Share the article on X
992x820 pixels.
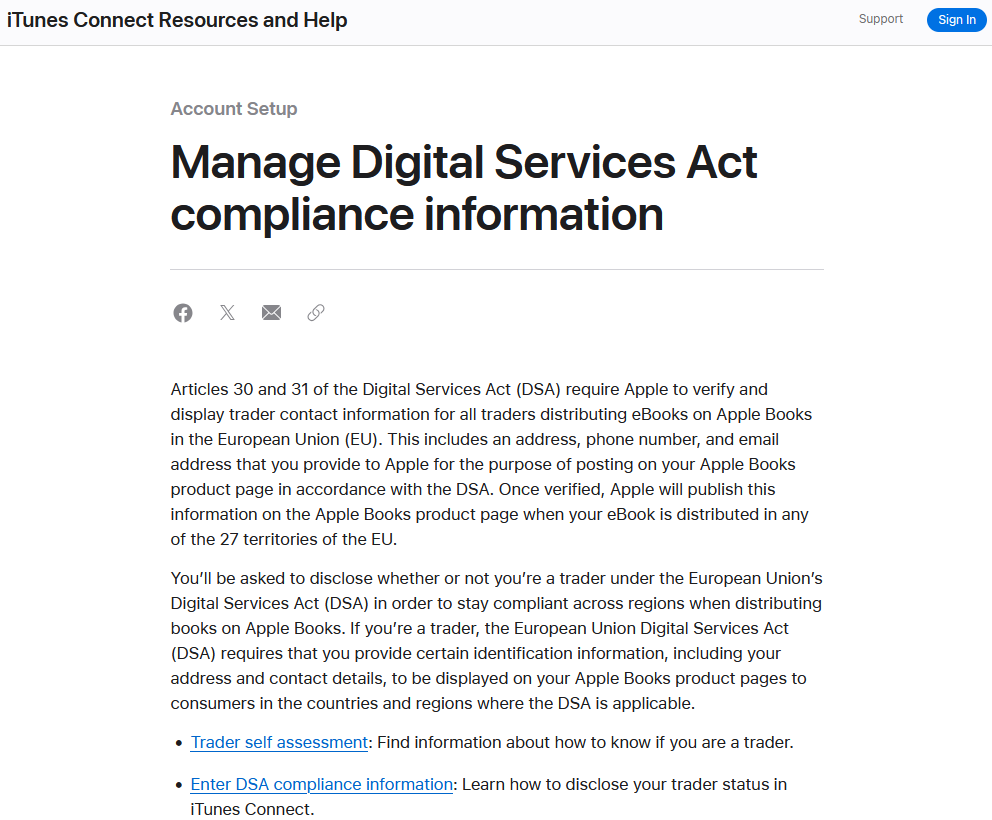click(227, 313)
